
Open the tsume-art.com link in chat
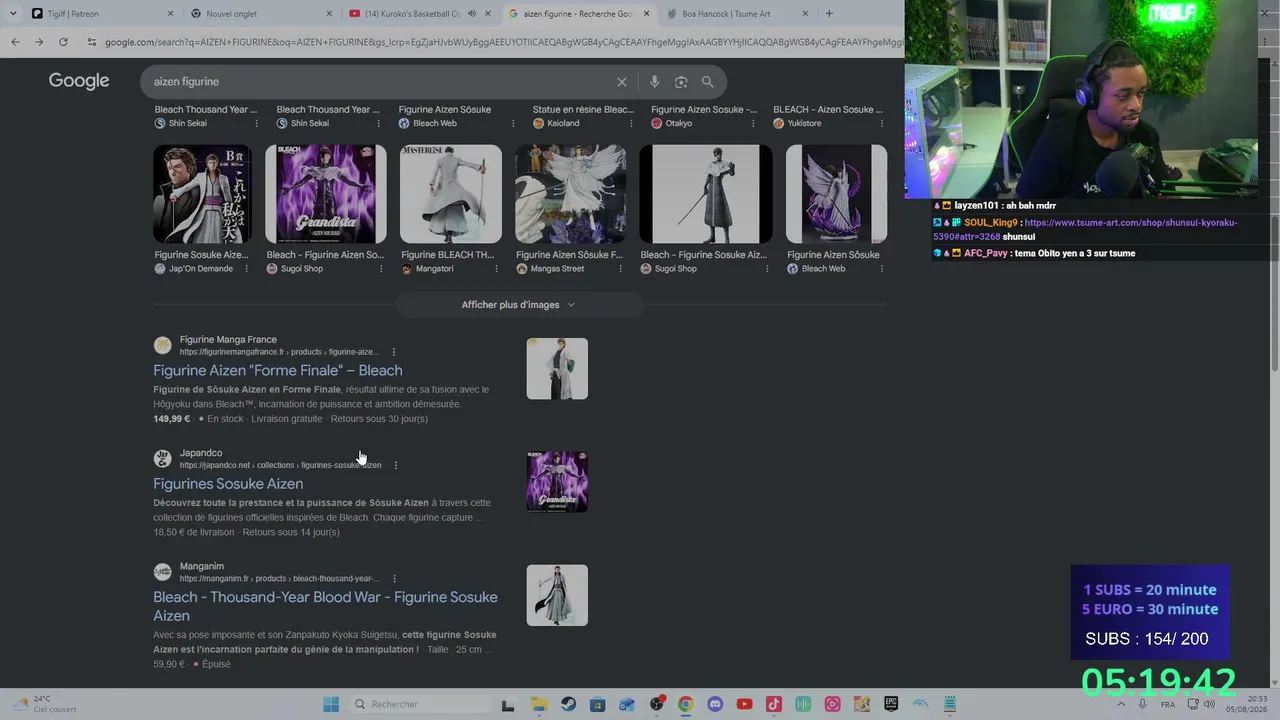click(1085, 229)
